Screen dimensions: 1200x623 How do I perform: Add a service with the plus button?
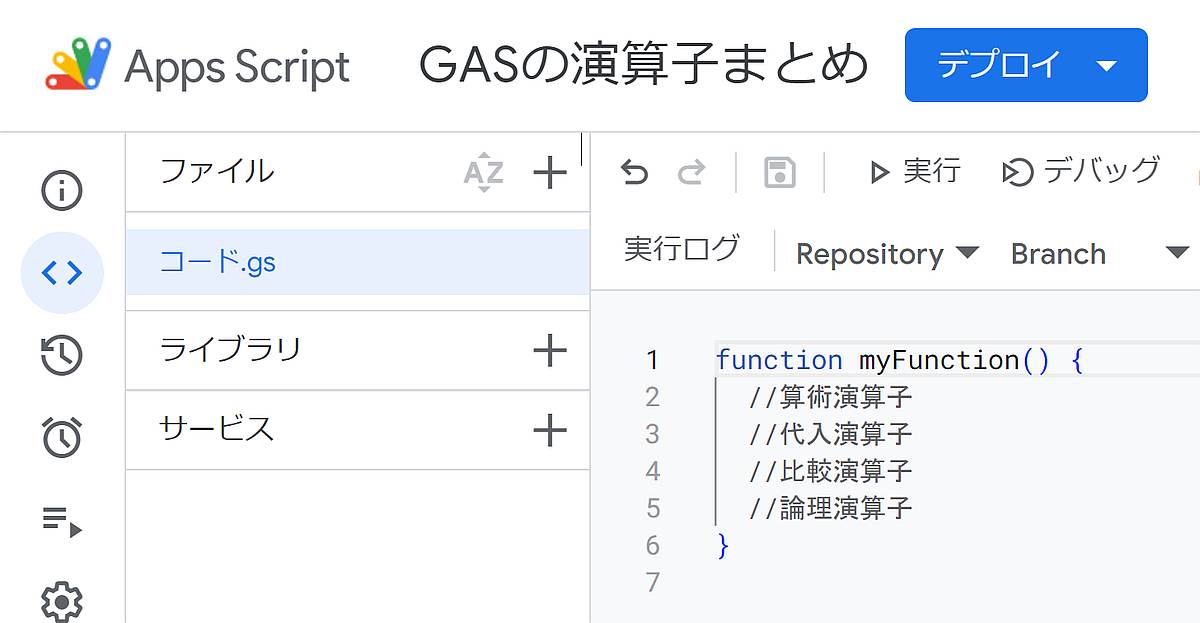pyautogui.click(x=548, y=430)
